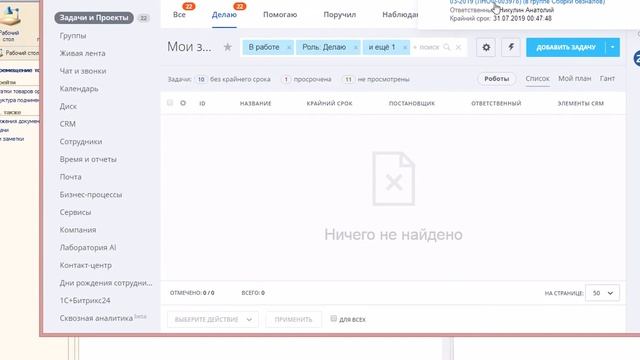Open 'Задачи и Проекты' in sidebar
Image resolution: width=640 pixels, height=360 pixels.
tap(94, 18)
